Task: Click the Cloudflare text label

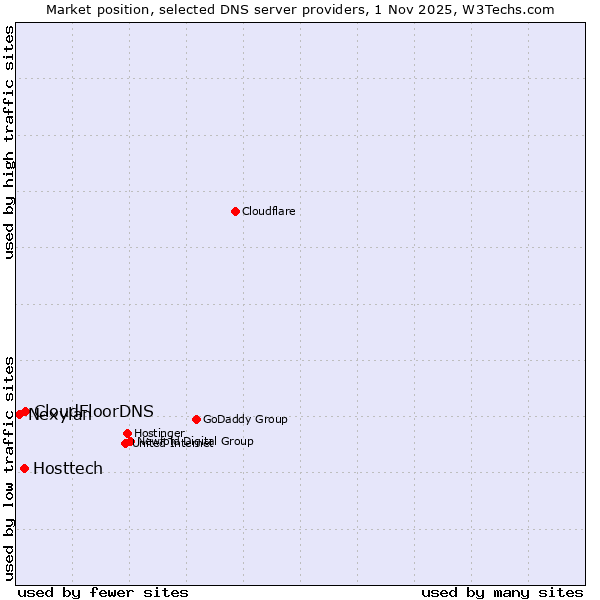Action: [268, 211]
